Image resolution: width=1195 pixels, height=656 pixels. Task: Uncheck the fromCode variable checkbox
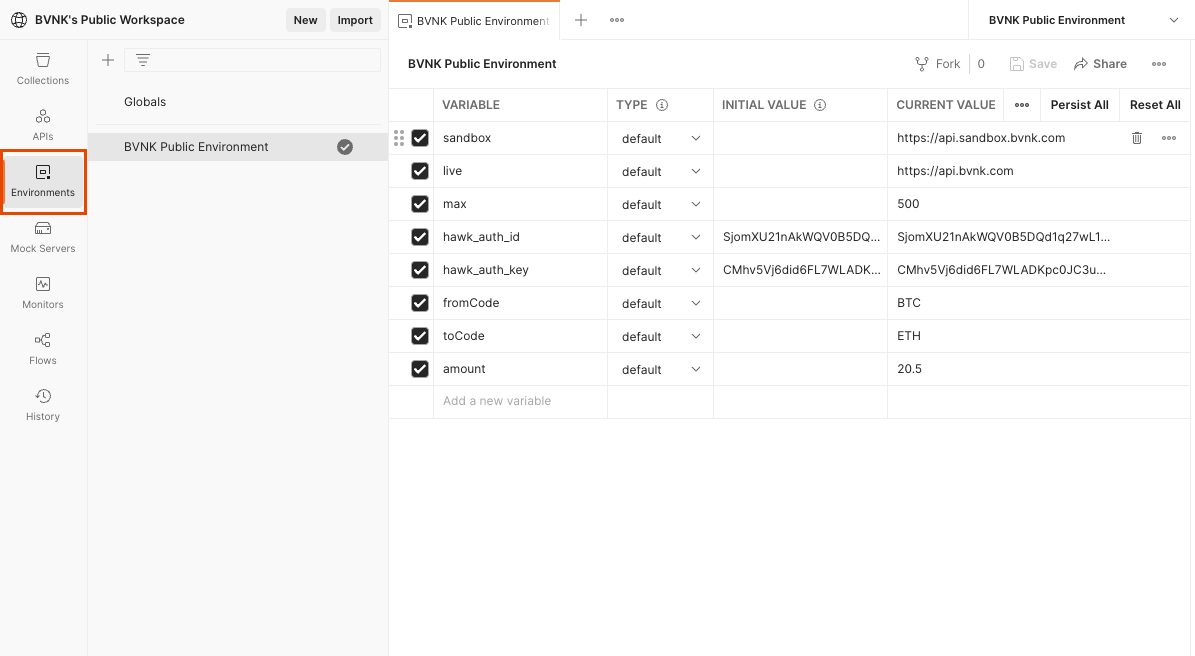pos(420,302)
